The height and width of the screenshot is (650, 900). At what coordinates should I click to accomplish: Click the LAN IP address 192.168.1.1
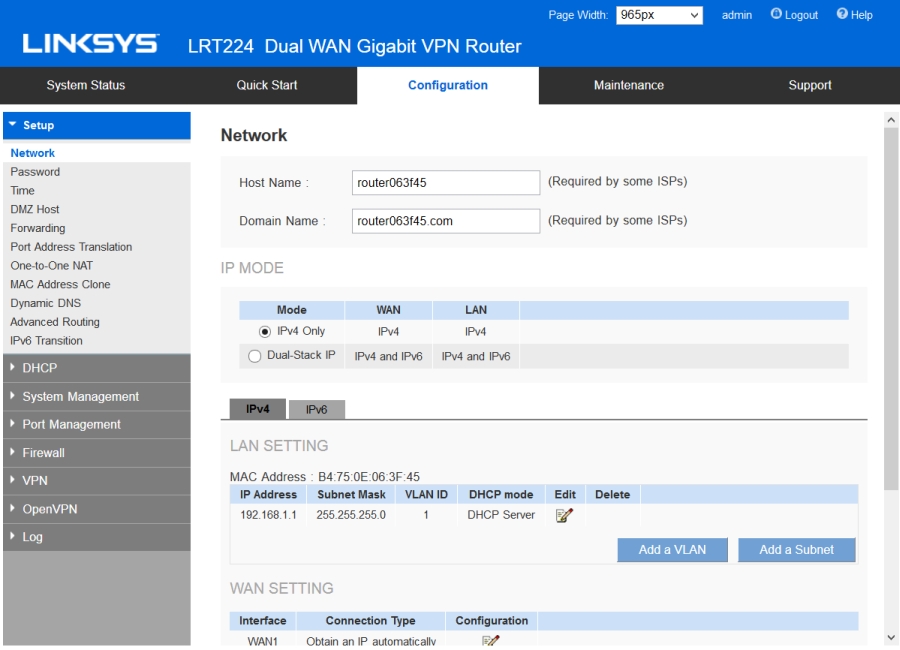tap(268, 515)
